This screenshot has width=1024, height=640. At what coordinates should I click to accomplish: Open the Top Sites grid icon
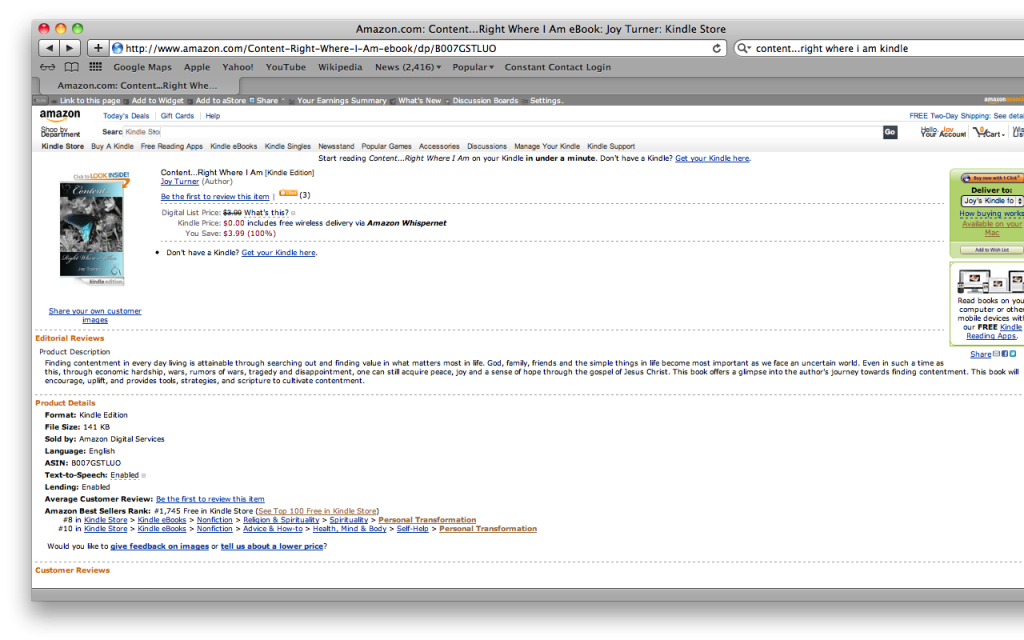[x=96, y=67]
